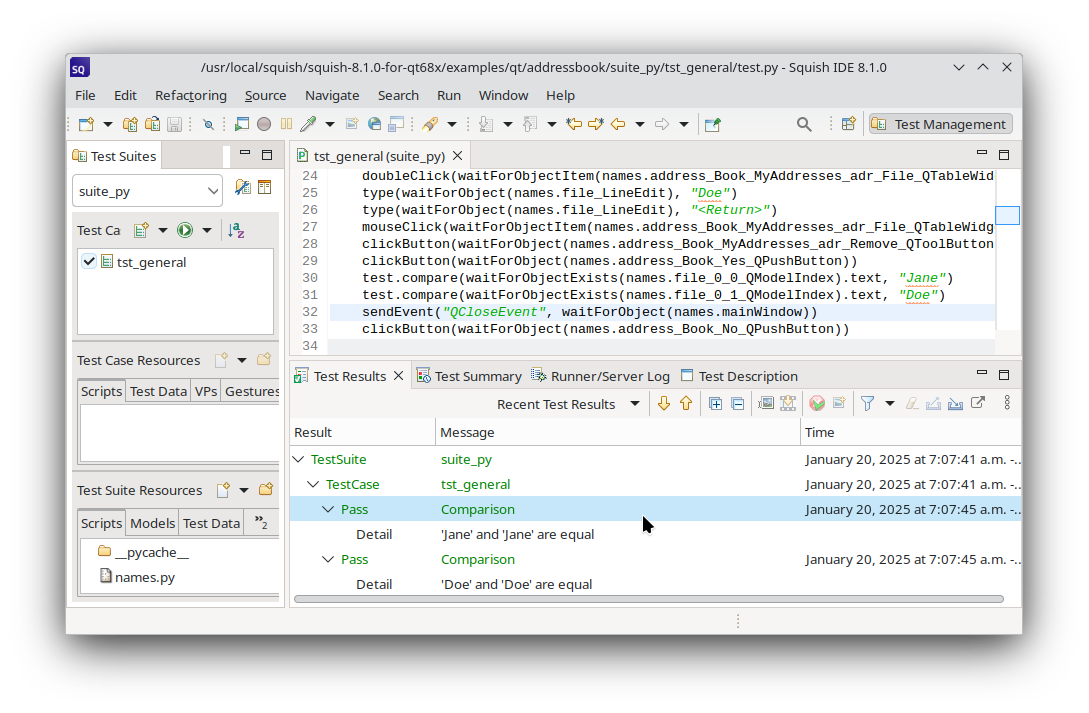Screen dimensions: 1089x713
Task: Create a new test case
Action: tap(141, 230)
